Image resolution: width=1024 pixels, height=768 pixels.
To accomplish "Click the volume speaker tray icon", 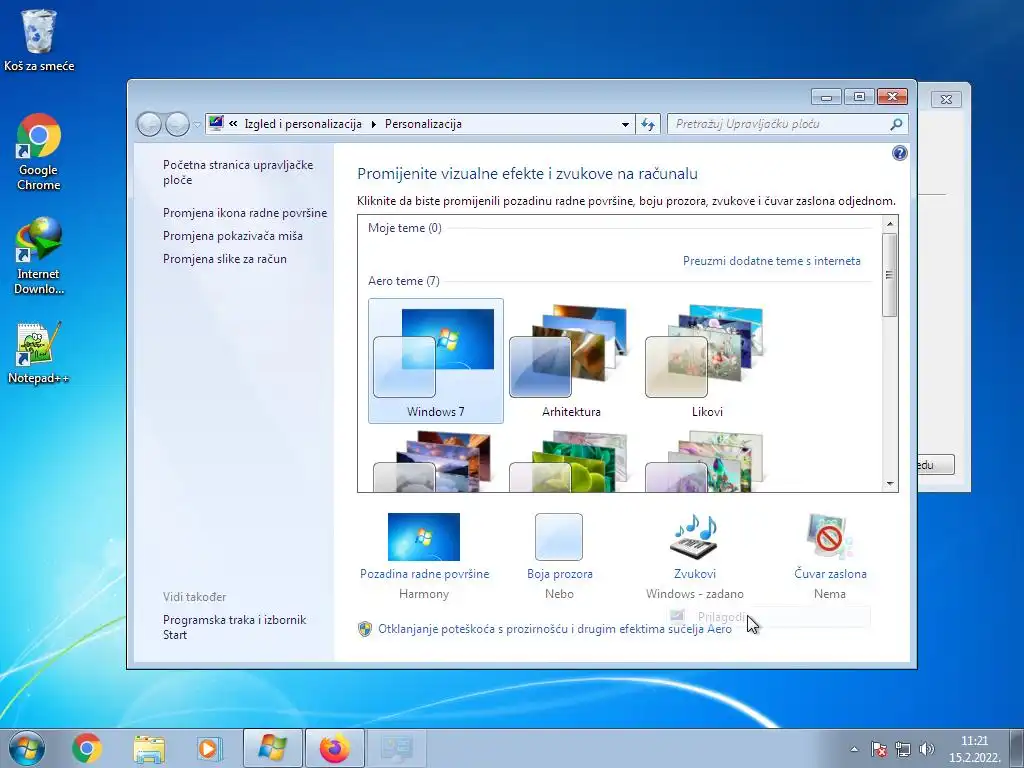I will pyautogui.click(x=926, y=748).
